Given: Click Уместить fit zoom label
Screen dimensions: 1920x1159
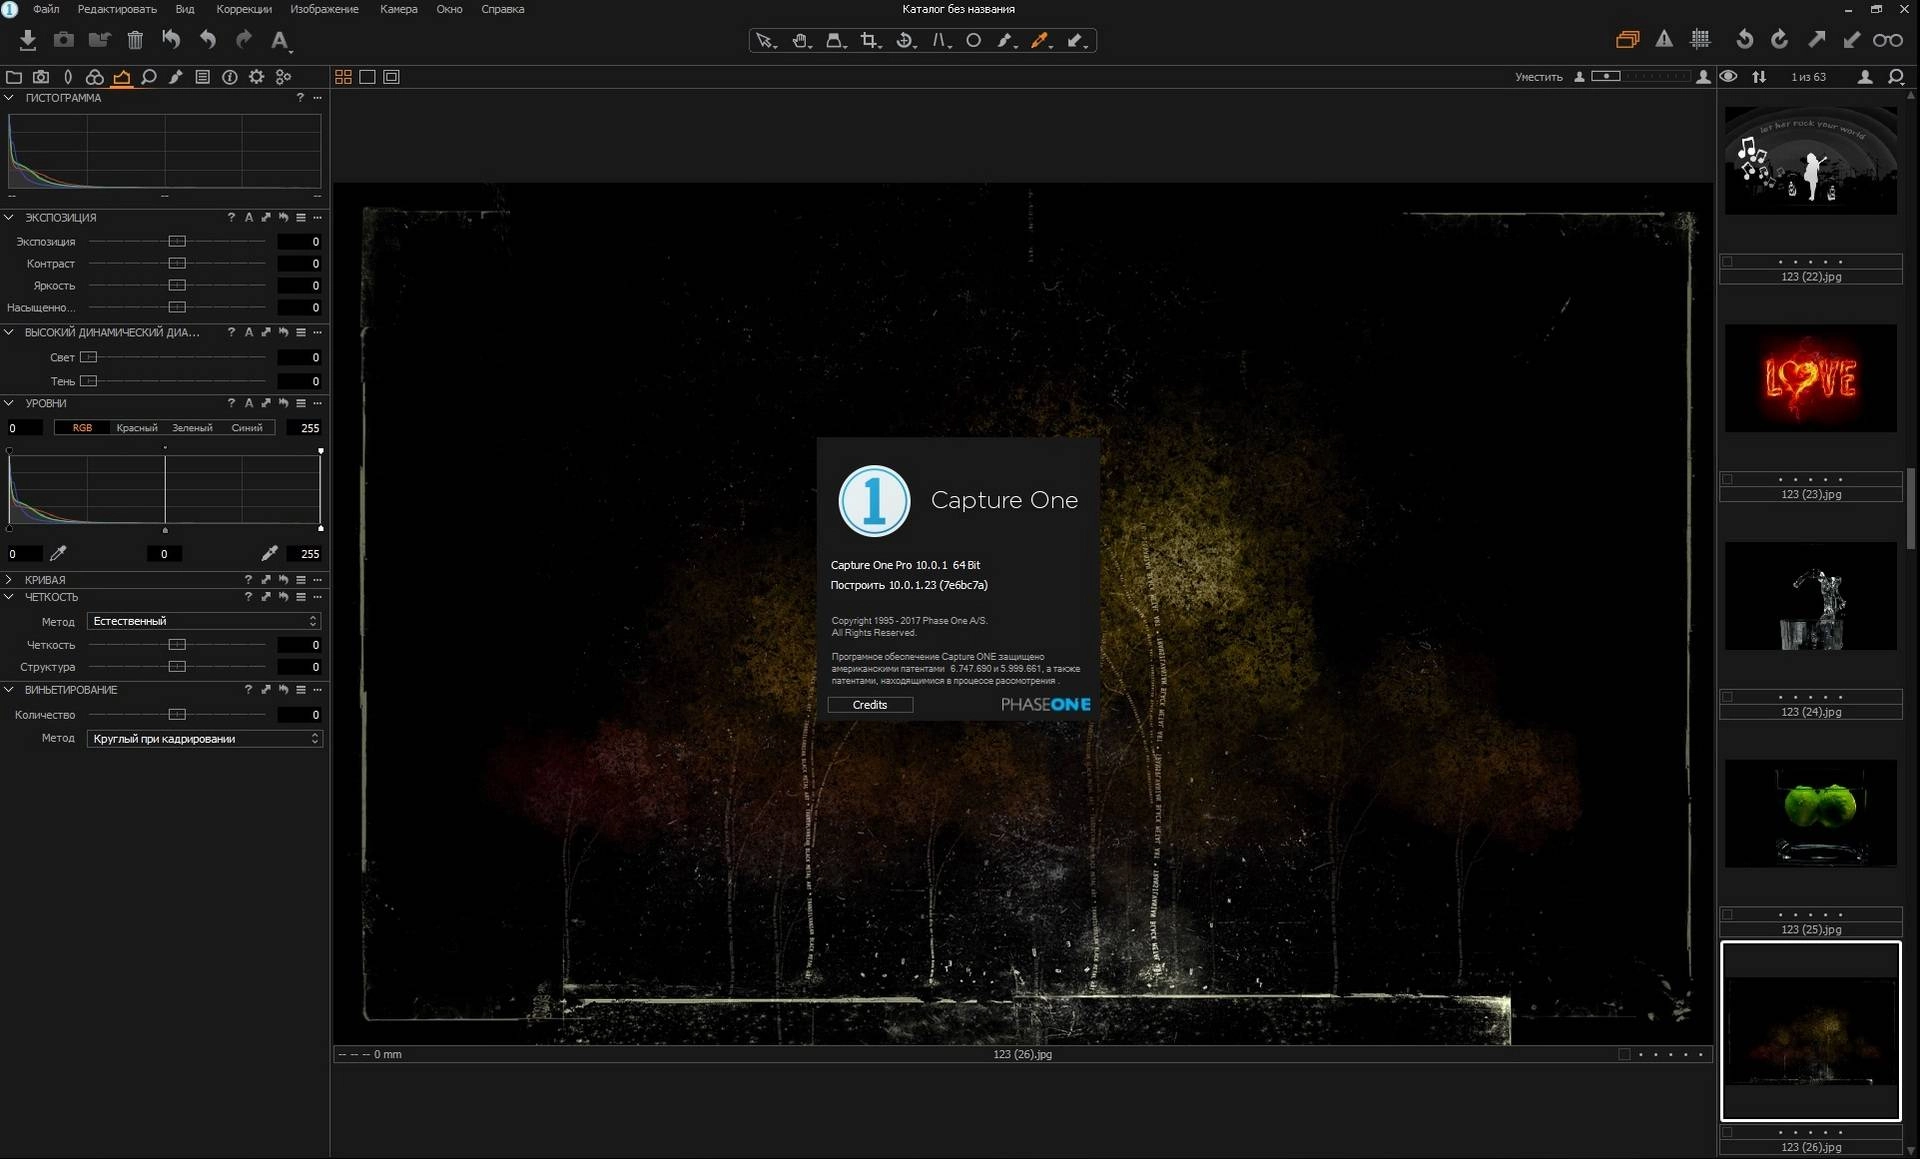Looking at the screenshot, I should 1538,77.
